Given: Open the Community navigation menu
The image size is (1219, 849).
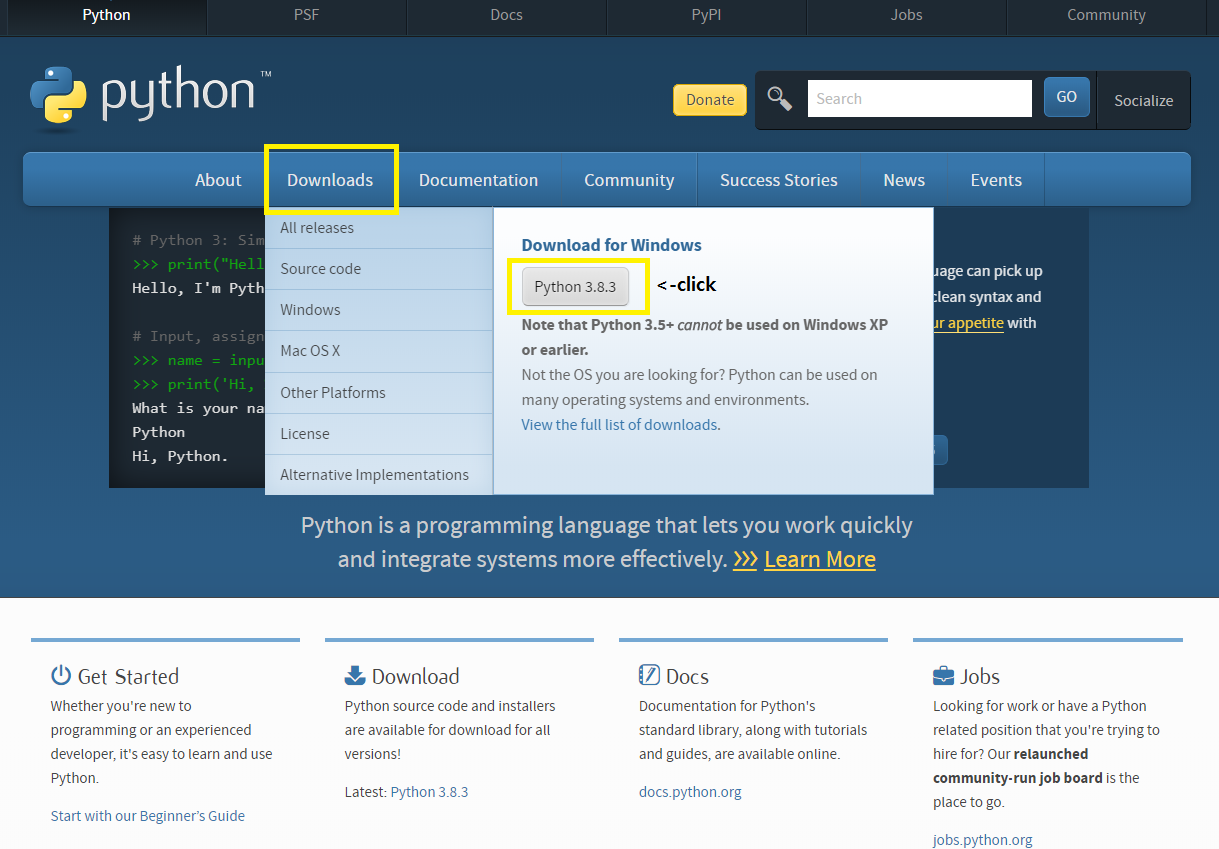Looking at the screenshot, I should [629, 180].
